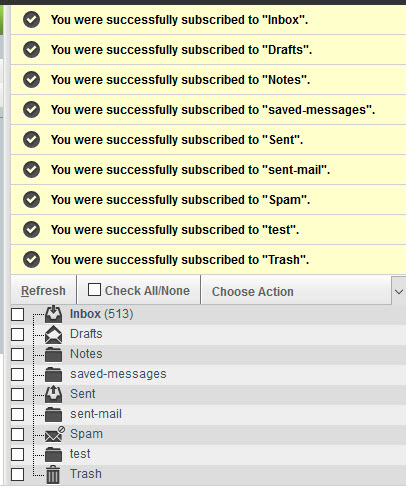Select the checkbox beside Trash
This screenshot has height=497, width=406.
[x=17, y=474]
